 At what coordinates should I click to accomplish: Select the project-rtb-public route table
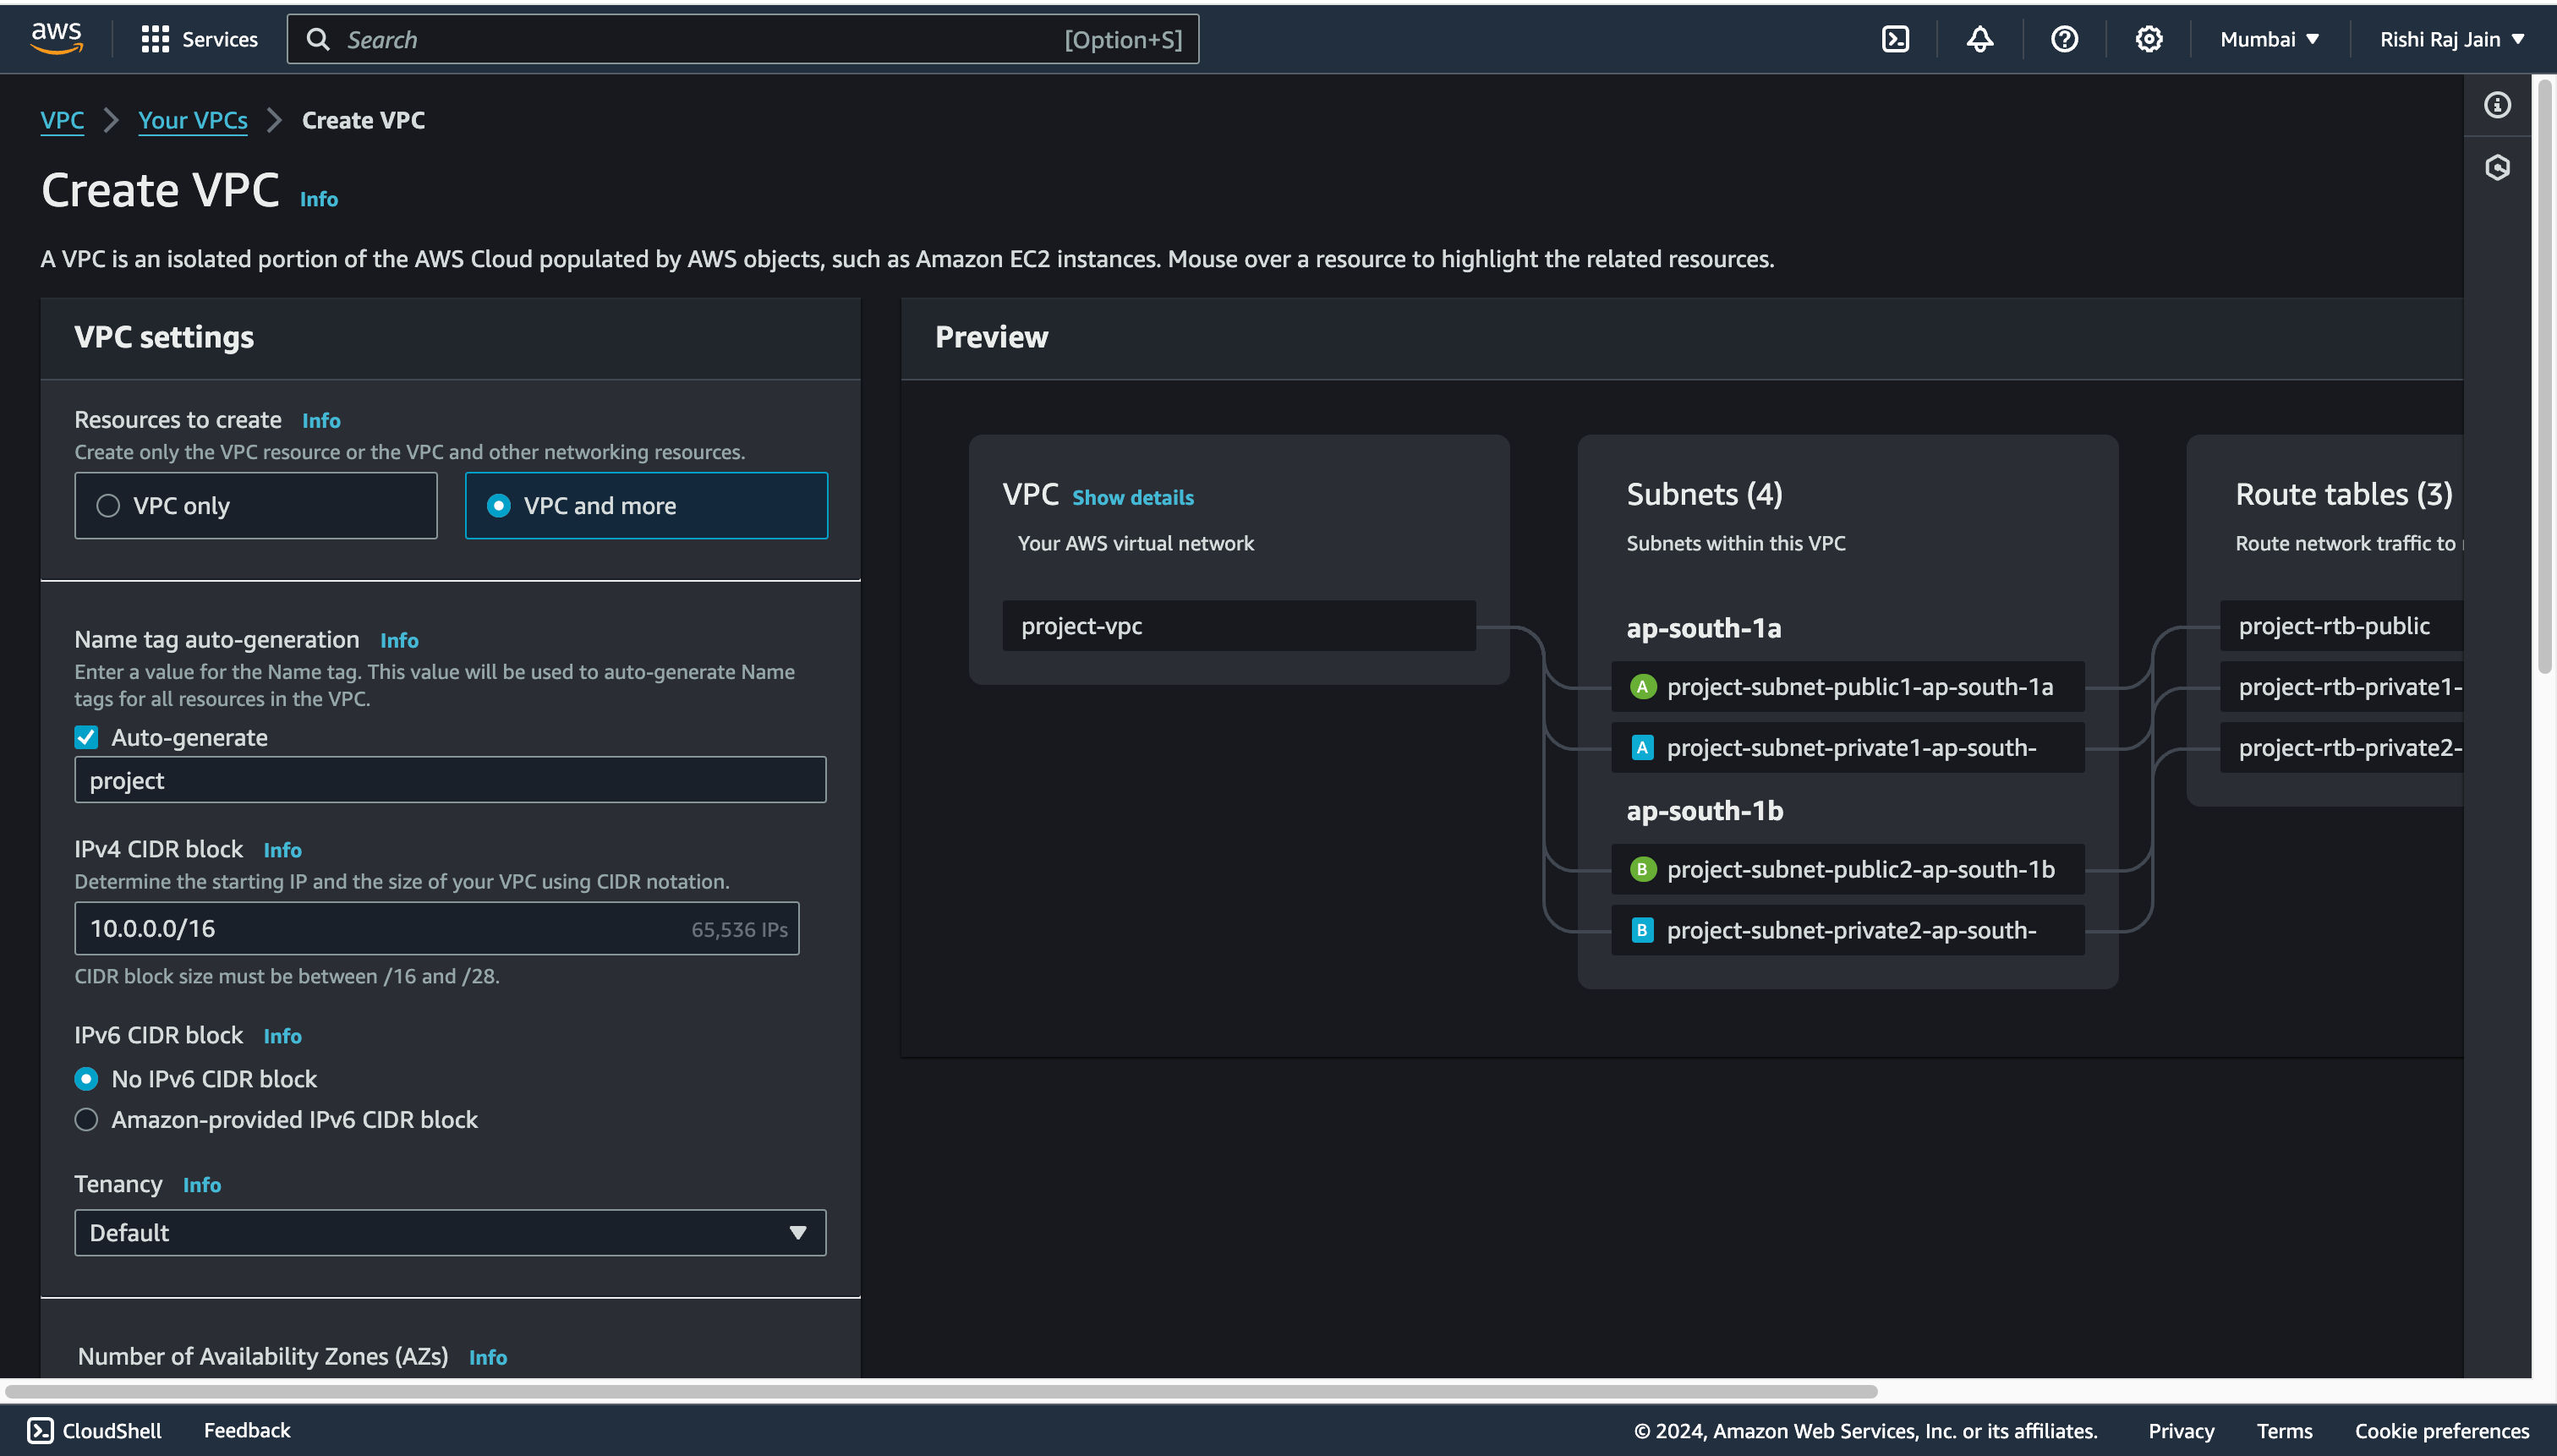point(2341,626)
